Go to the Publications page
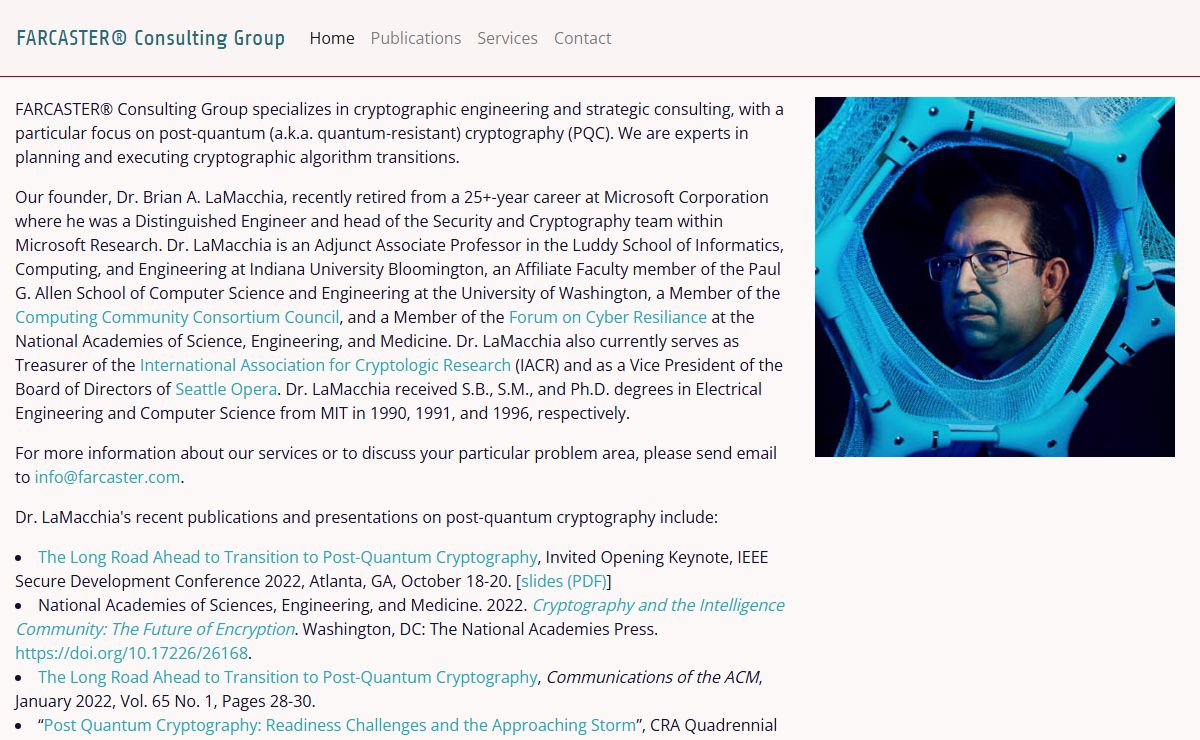The height and width of the screenshot is (740, 1200). [416, 38]
